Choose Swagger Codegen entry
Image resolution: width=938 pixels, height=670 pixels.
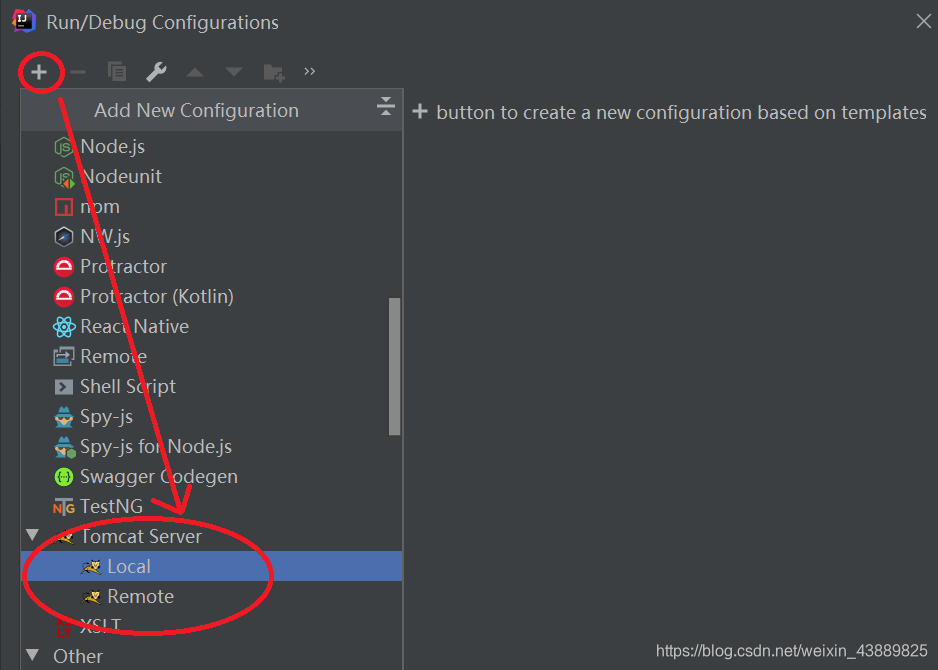pyautogui.click(x=159, y=477)
